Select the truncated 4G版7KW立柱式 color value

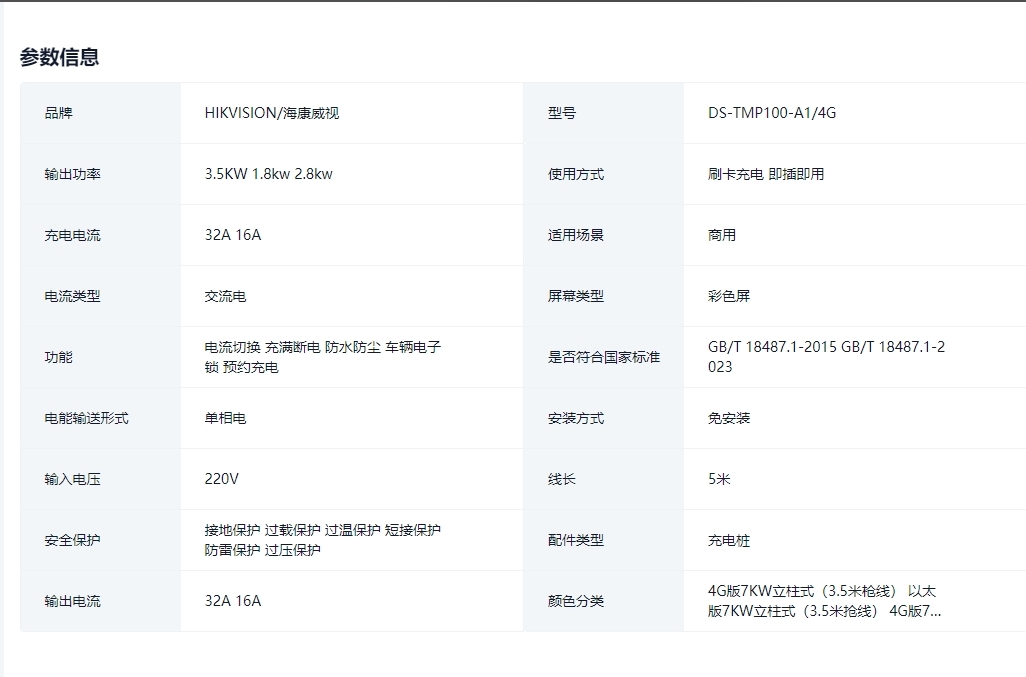824,601
